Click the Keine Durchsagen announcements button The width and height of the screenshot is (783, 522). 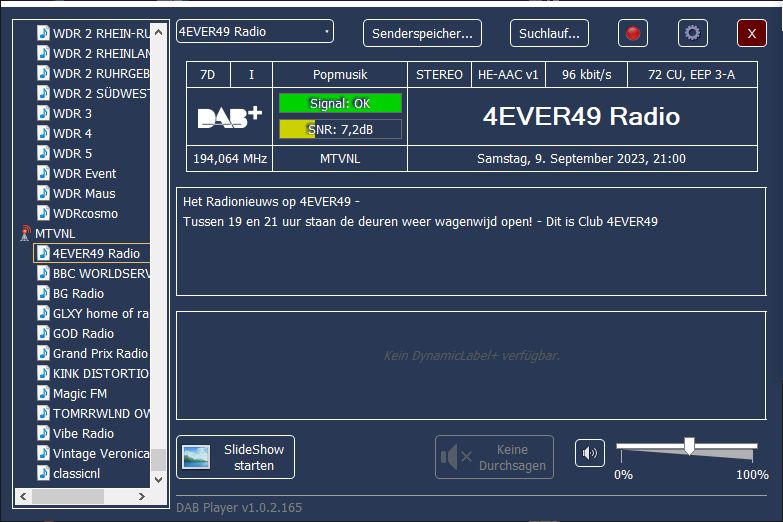pyautogui.click(x=494, y=457)
